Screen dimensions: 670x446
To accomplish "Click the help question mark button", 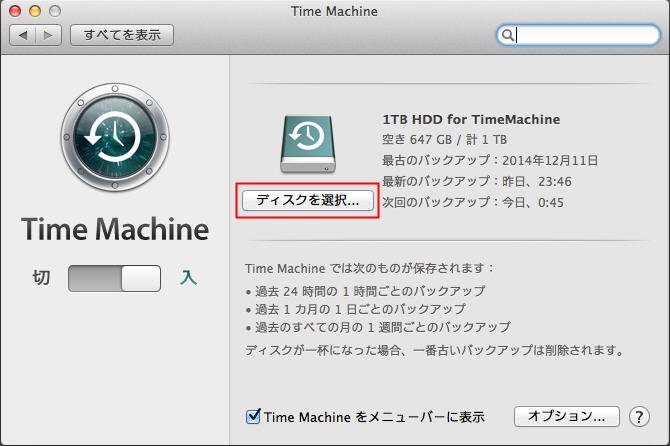I will point(639,417).
